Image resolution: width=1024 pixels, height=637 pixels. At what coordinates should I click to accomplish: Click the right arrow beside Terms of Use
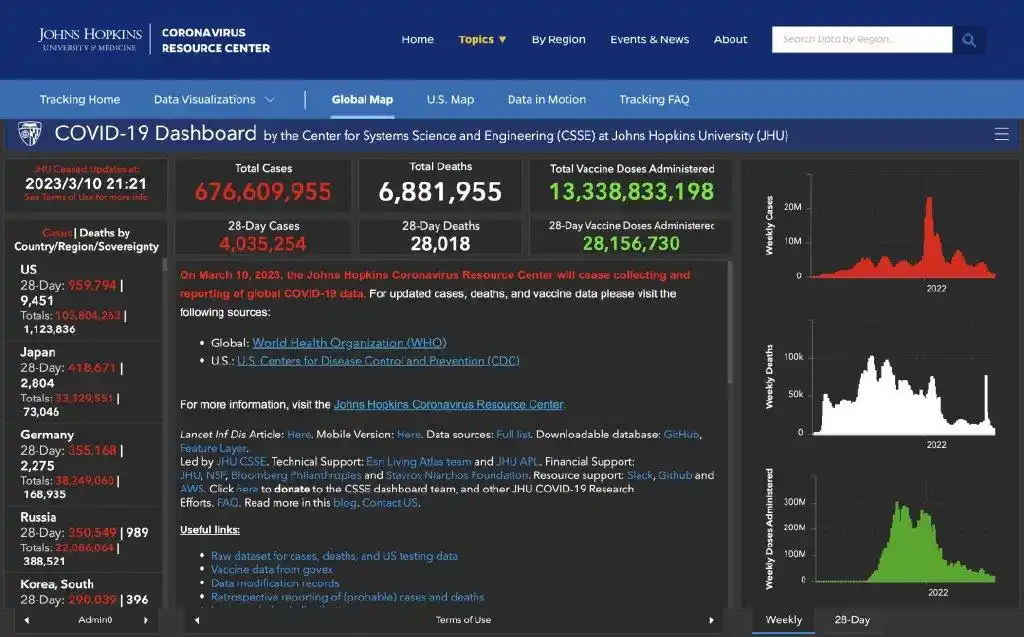[711, 620]
